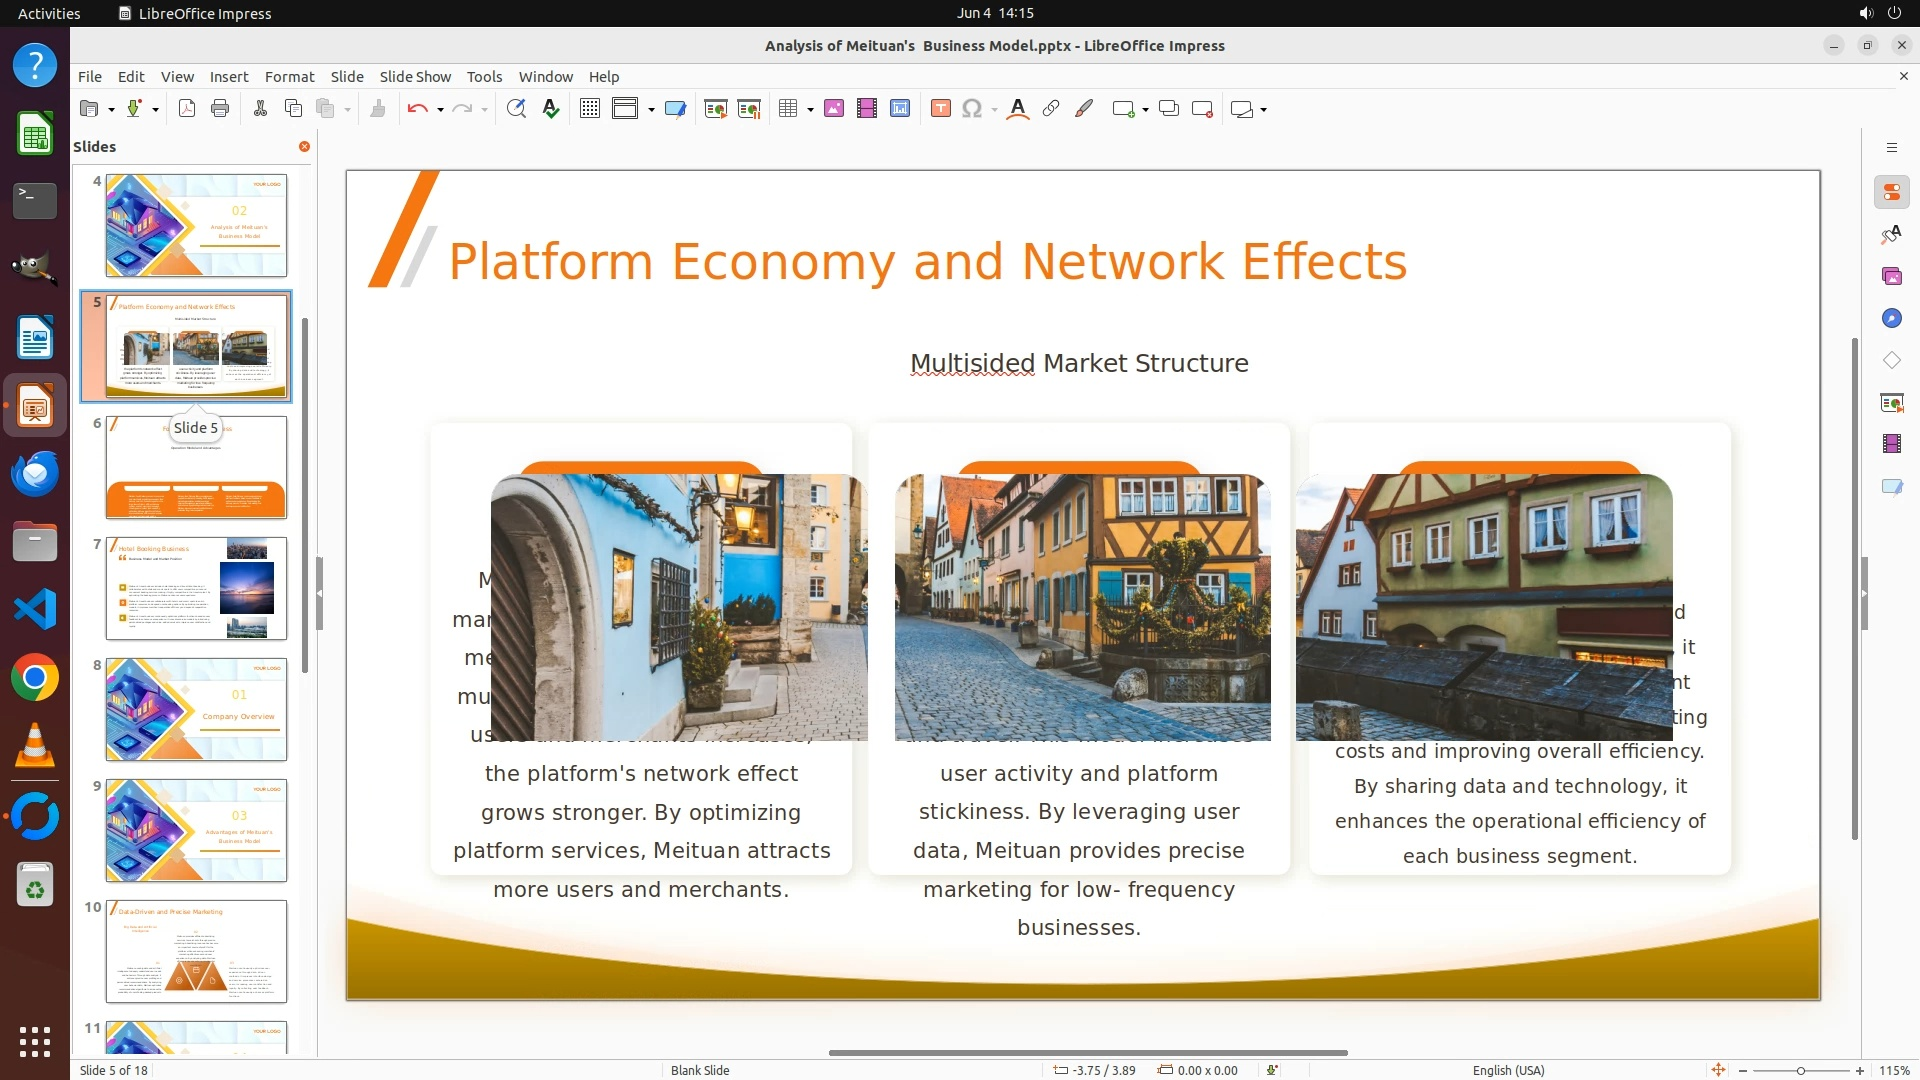
Task: Open sidebar Properties deck
Action: pyautogui.click(x=1891, y=192)
